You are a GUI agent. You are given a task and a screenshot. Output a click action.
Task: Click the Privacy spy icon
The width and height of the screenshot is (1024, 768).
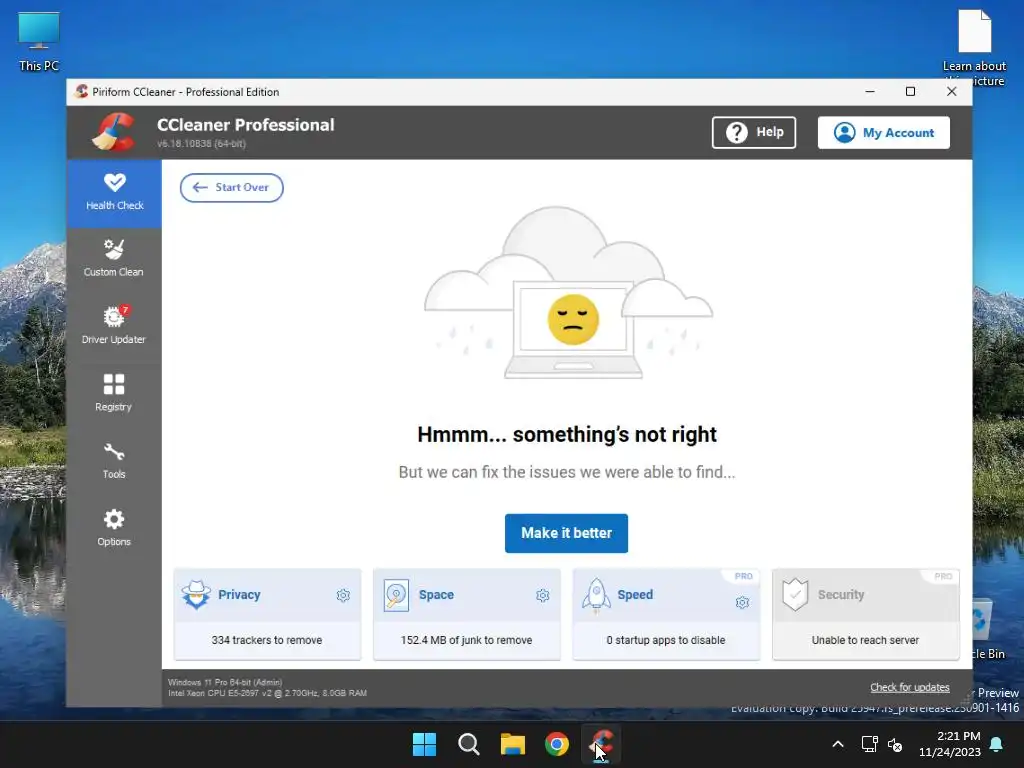click(196, 594)
